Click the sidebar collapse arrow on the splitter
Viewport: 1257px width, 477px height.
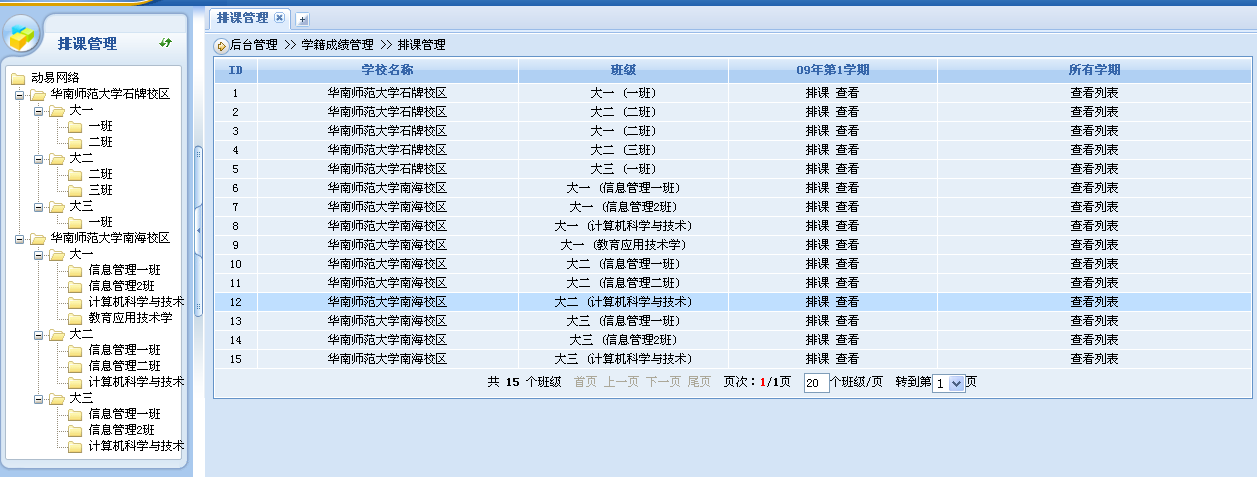coord(198,231)
